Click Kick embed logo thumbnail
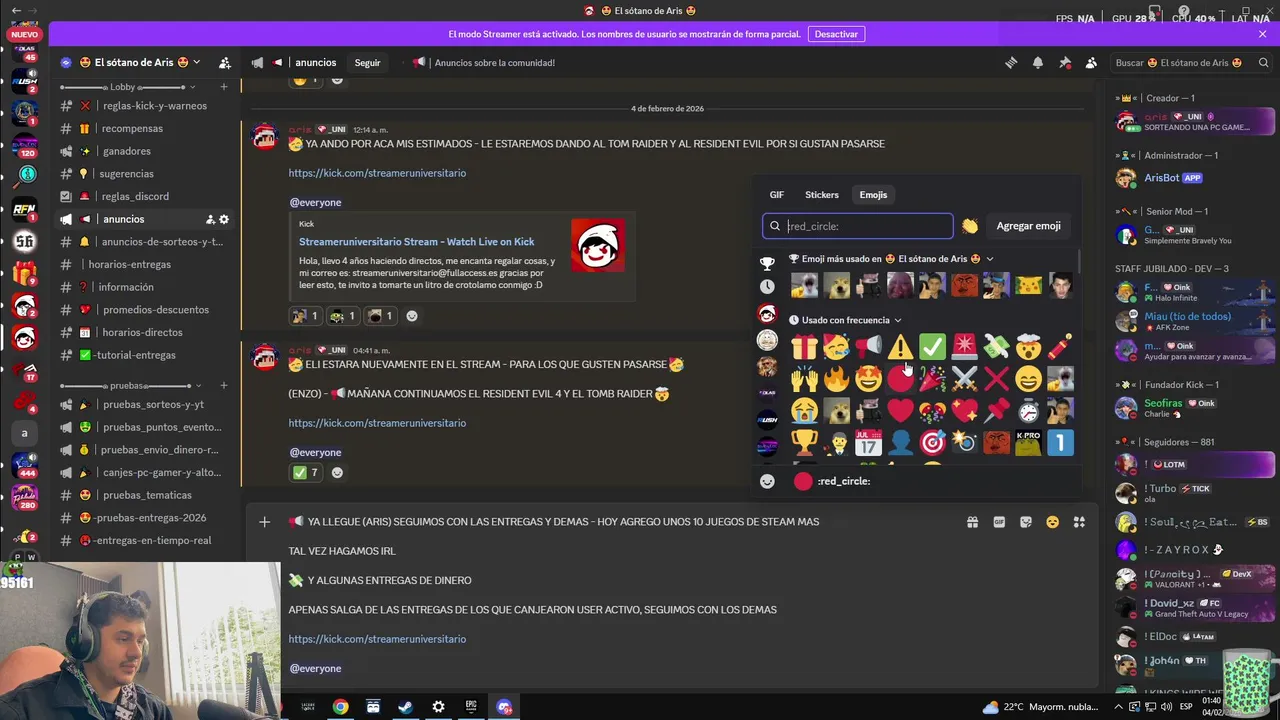This screenshot has width=1280, height=720. pyautogui.click(x=598, y=245)
